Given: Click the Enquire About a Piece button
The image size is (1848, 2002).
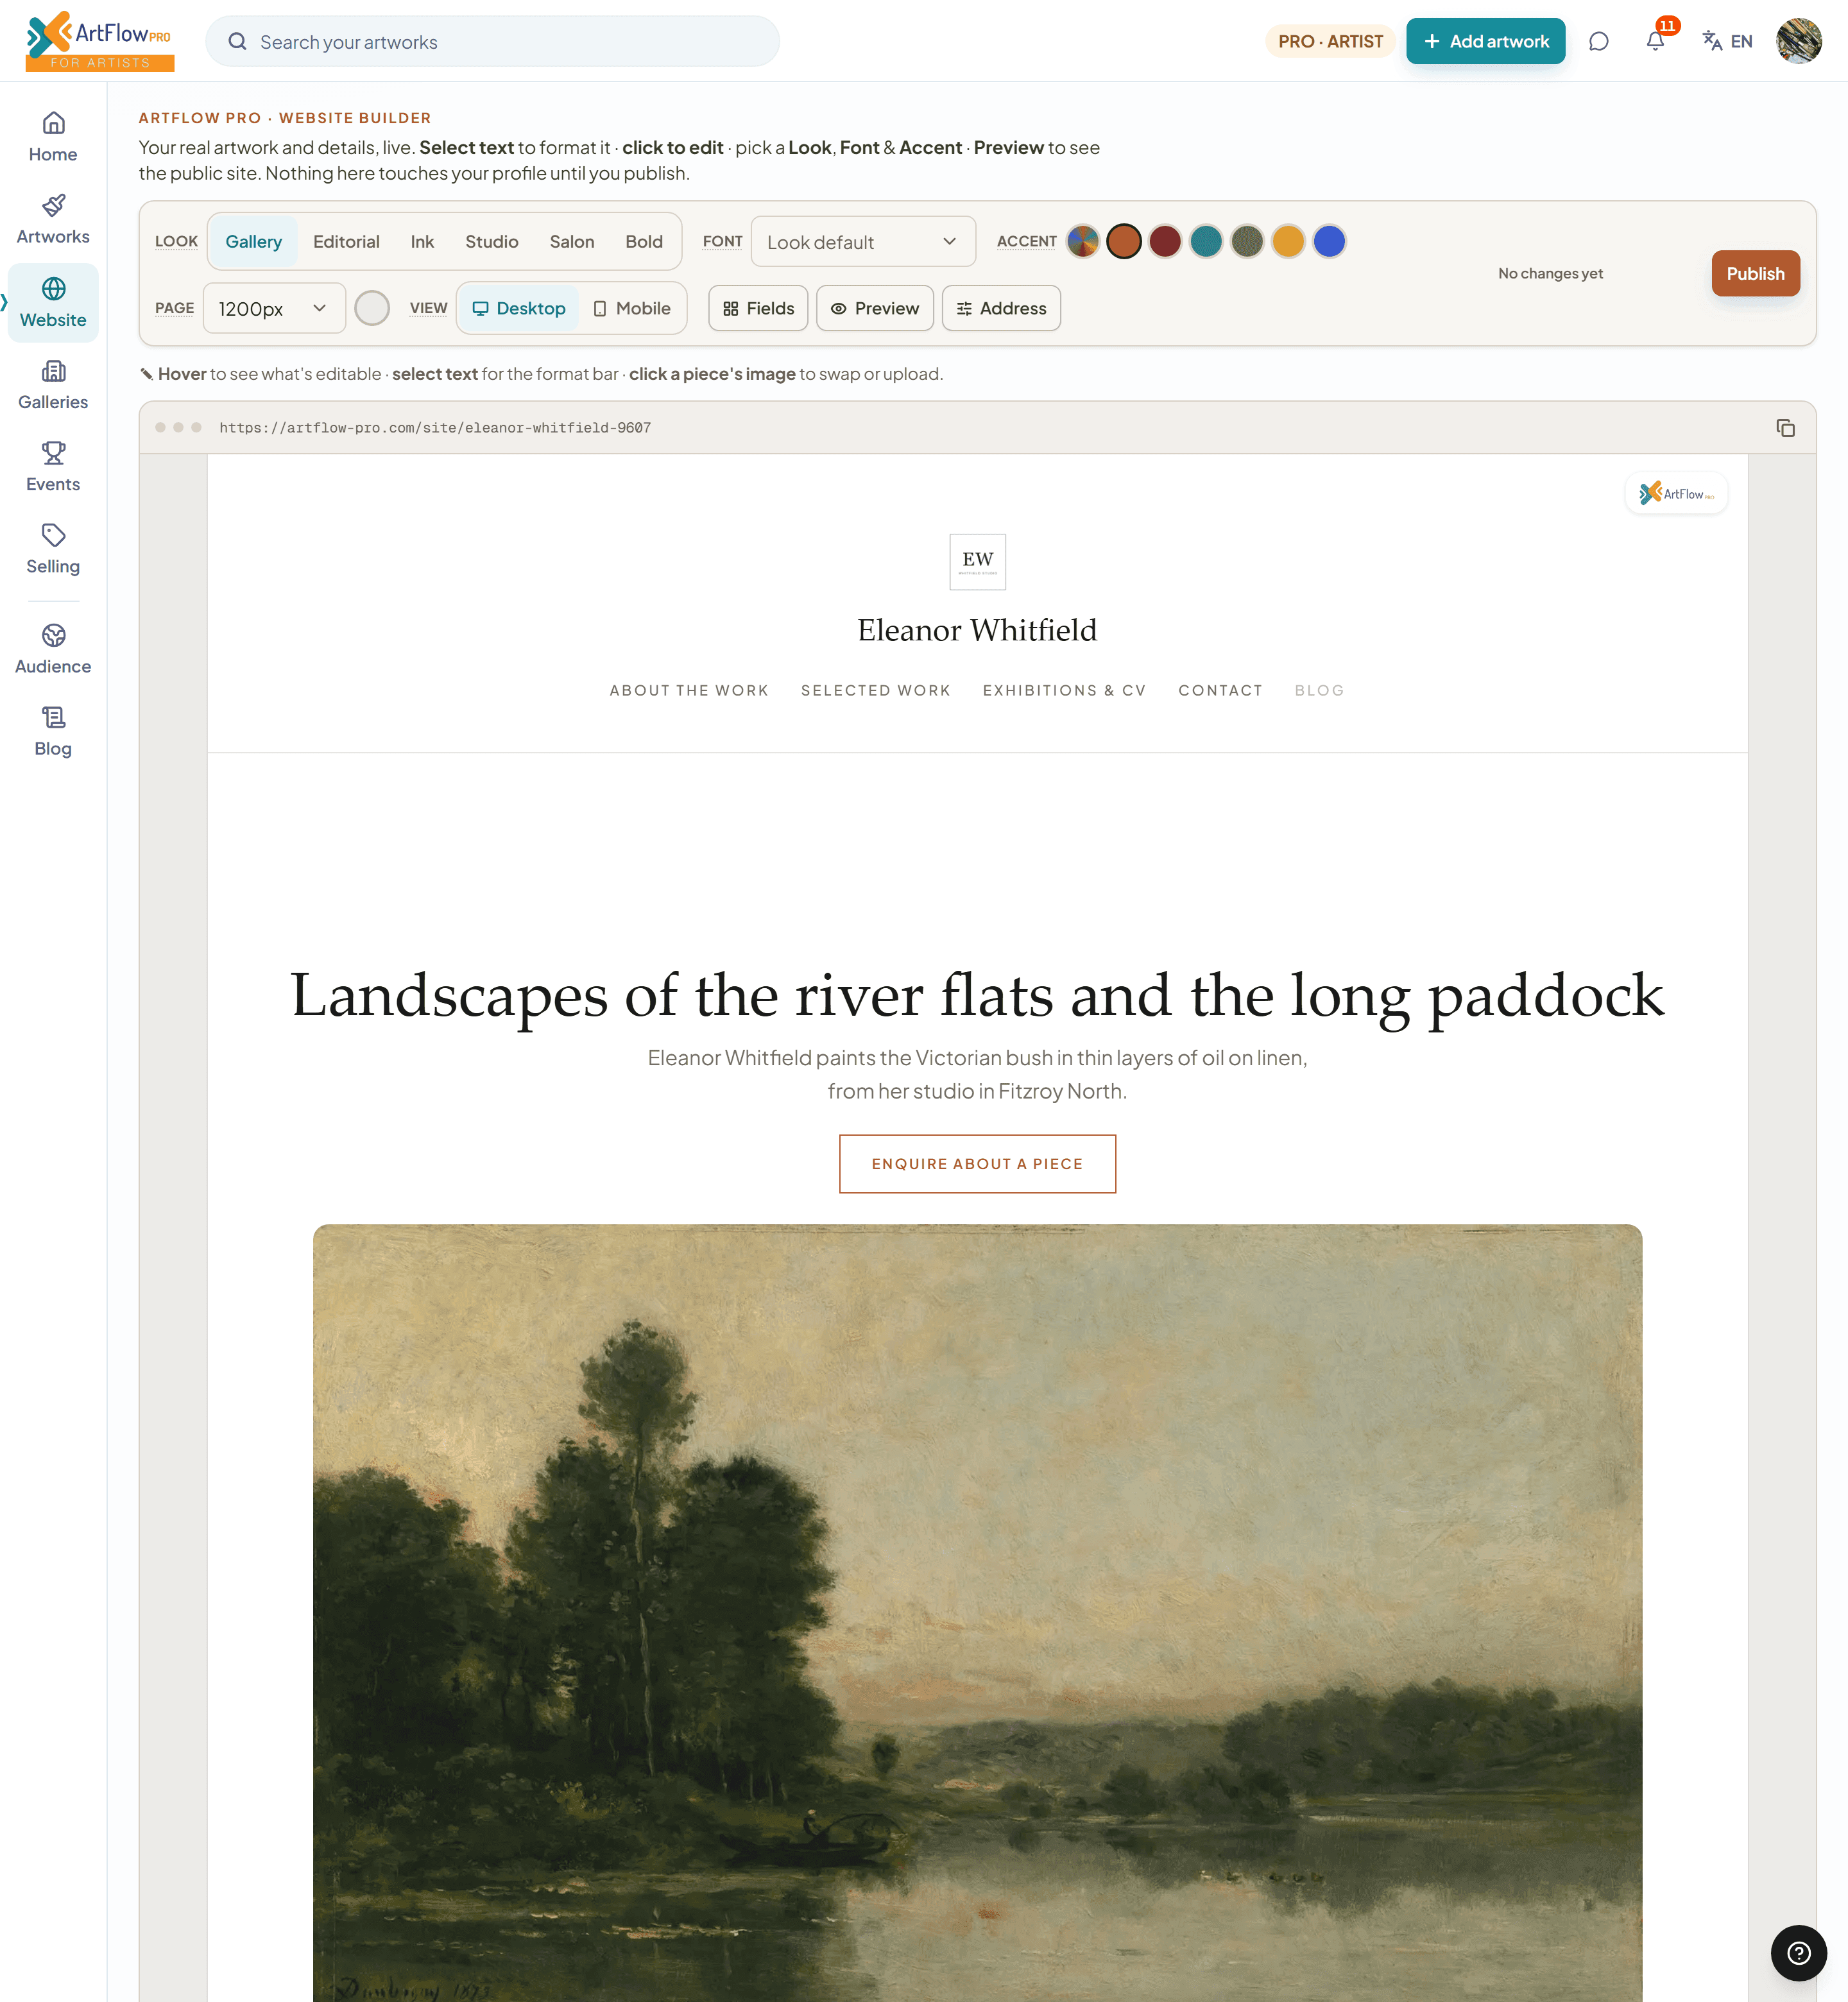Looking at the screenshot, I should coord(977,1163).
